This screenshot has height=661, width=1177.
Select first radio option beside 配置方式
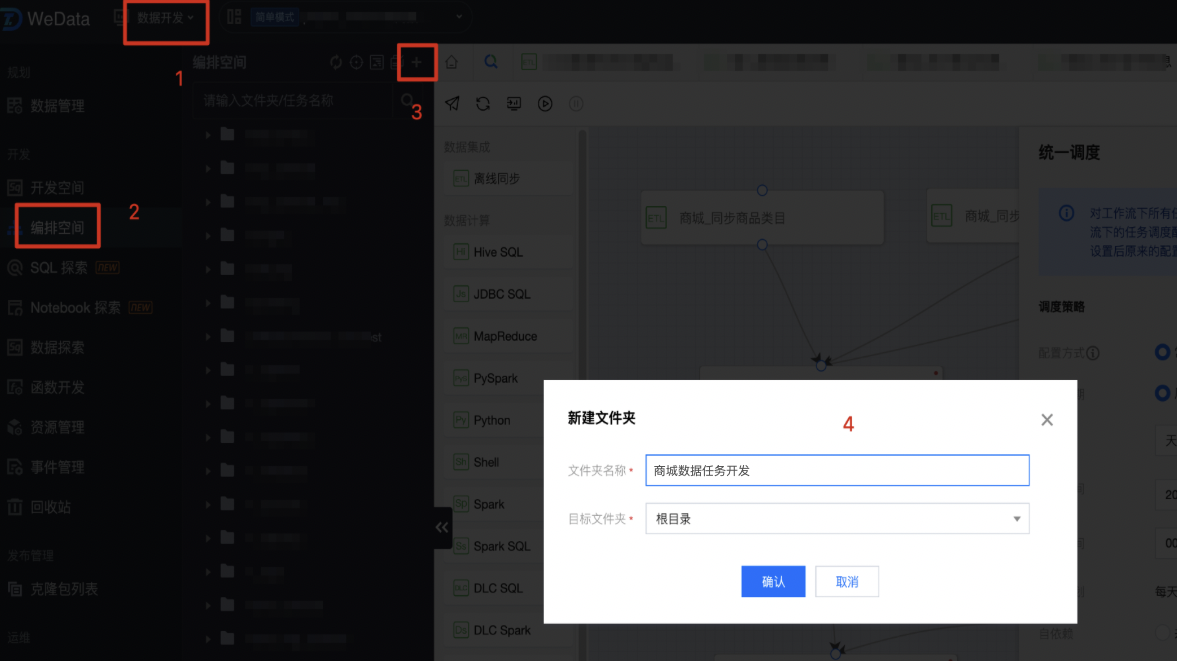[1162, 352]
